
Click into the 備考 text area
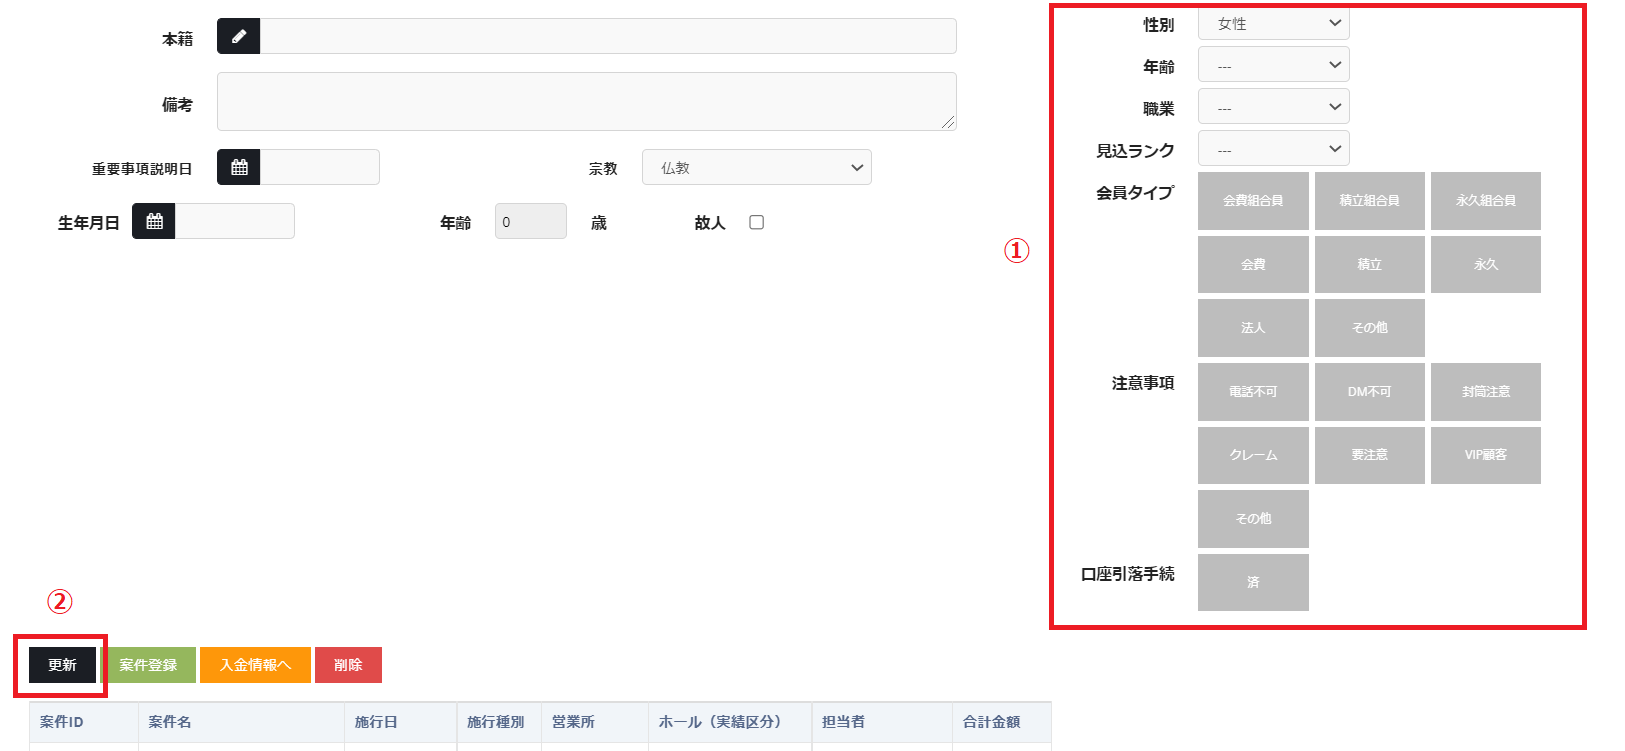pos(586,101)
